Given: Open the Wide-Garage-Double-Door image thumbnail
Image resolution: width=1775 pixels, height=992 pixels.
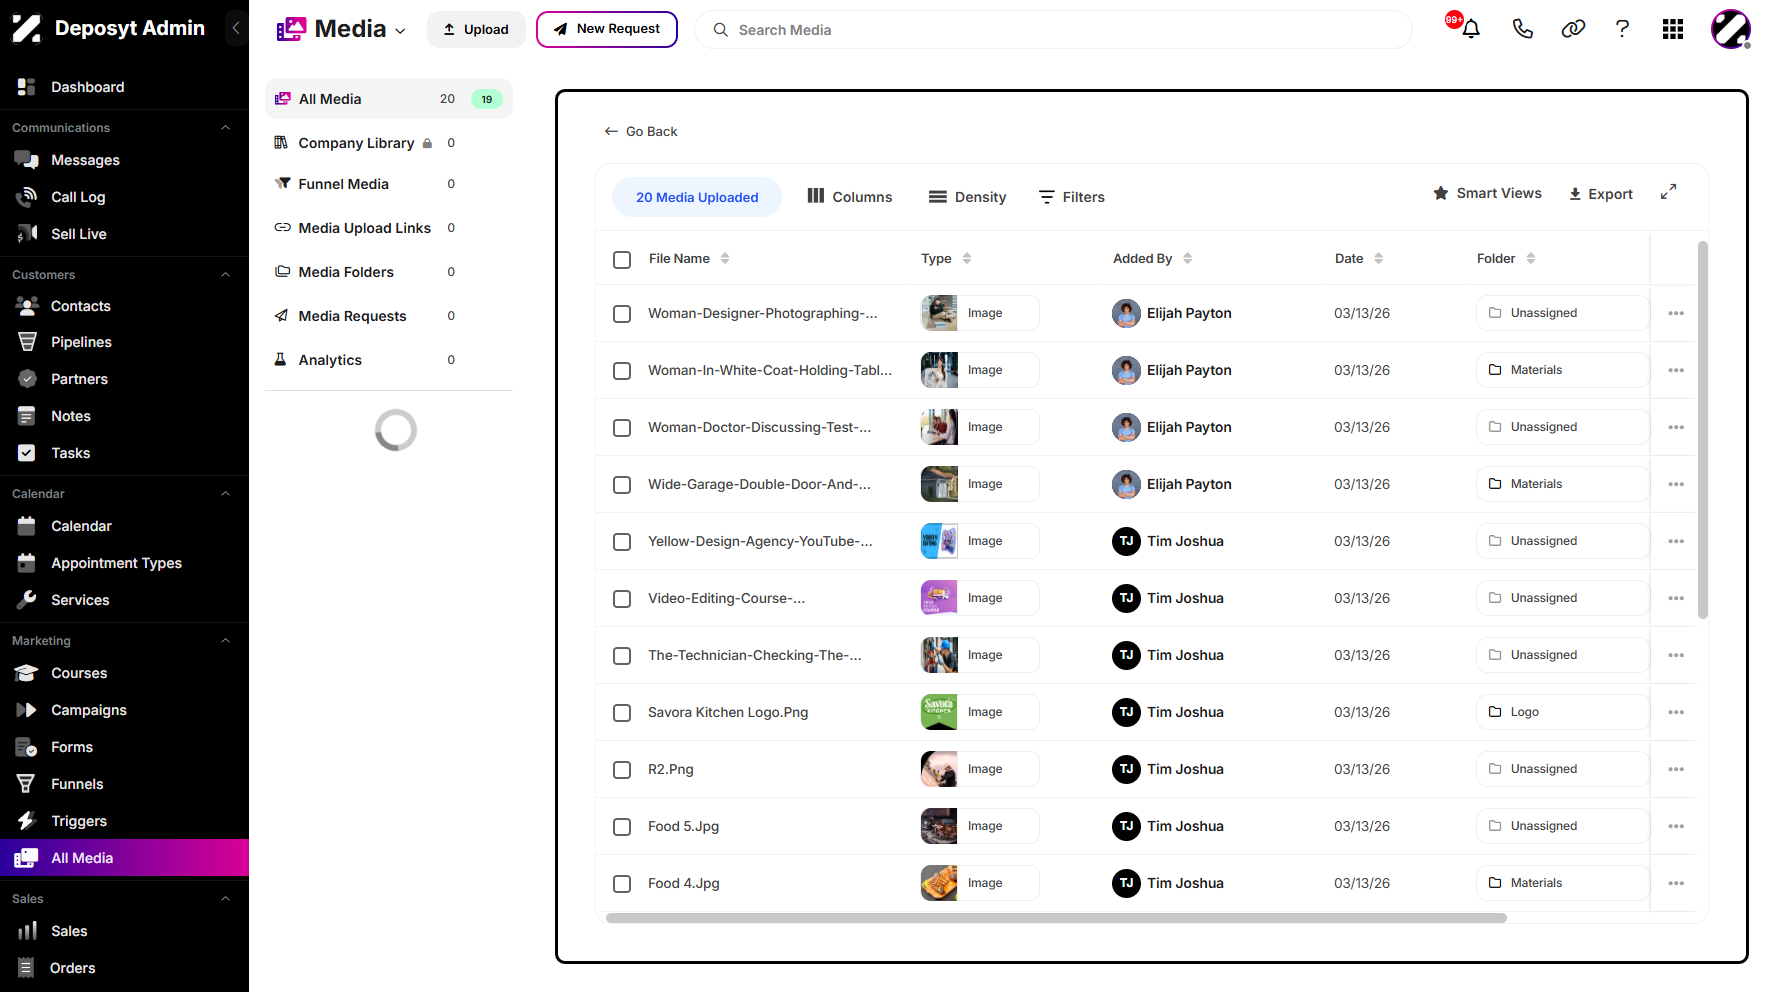Looking at the screenshot, I should (x=939, y=484).
